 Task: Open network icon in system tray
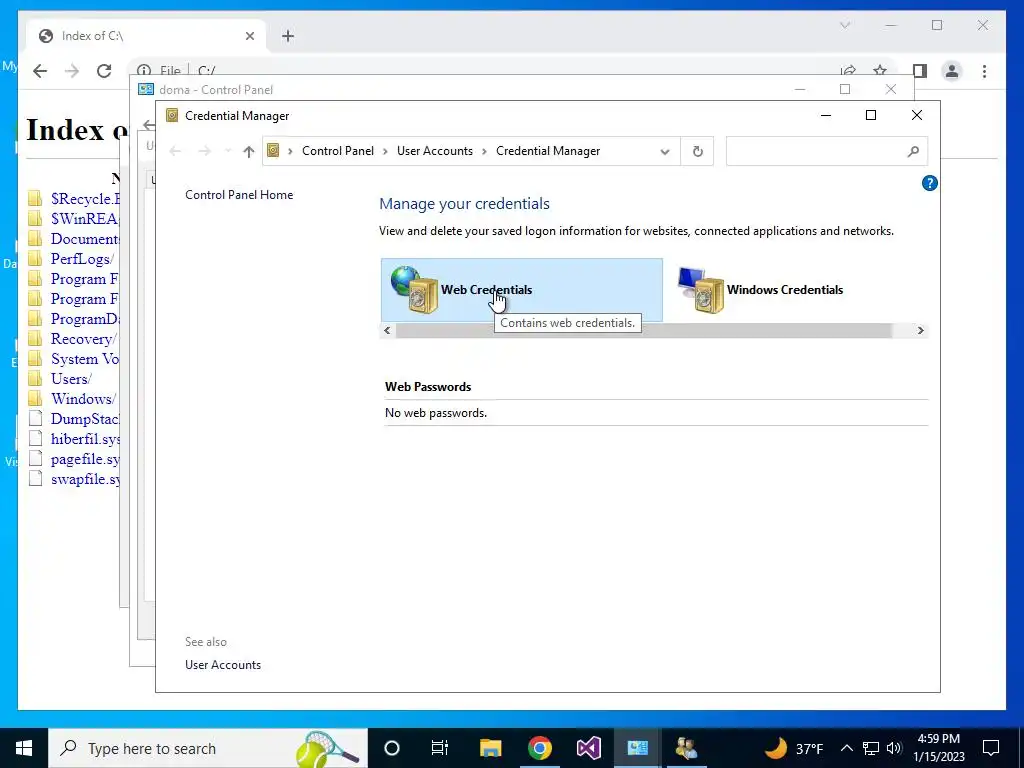[x=871, y=748]
